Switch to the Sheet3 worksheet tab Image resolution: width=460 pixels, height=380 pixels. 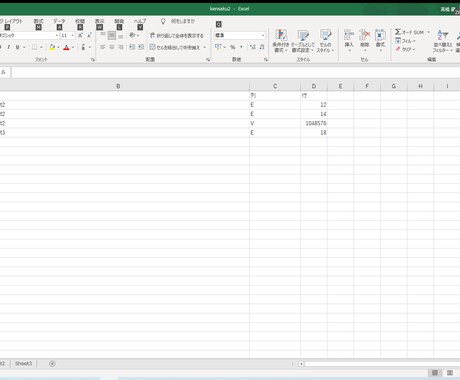click(x=23, y=364)
